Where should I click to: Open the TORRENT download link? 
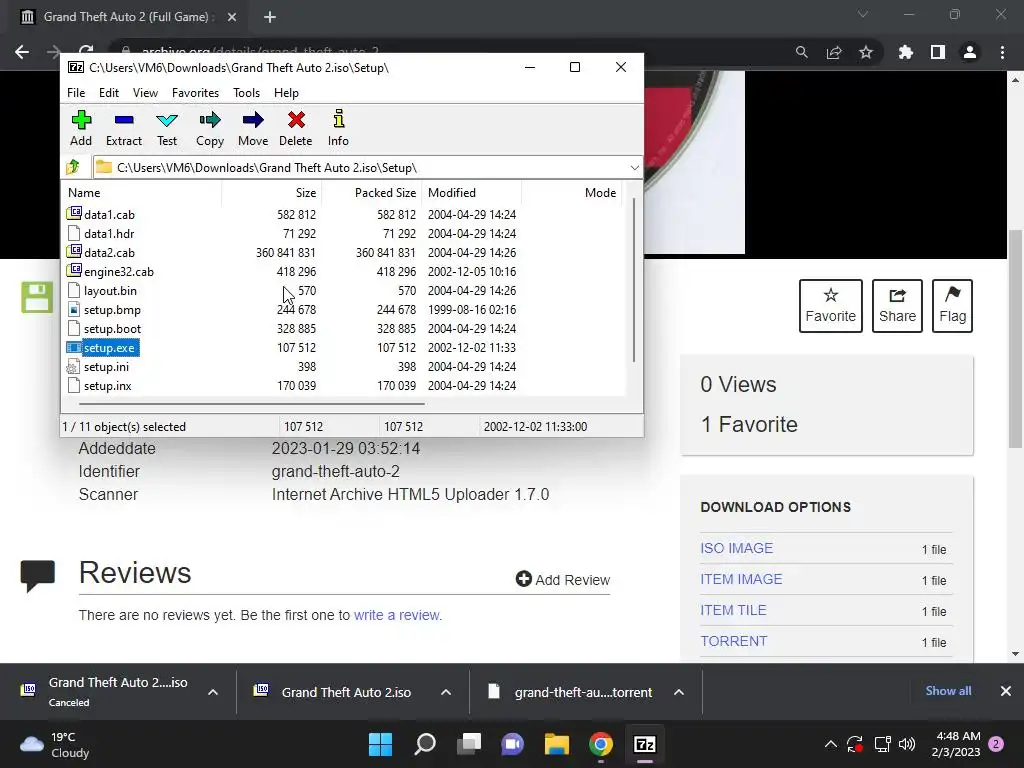(x=733, y=641)
